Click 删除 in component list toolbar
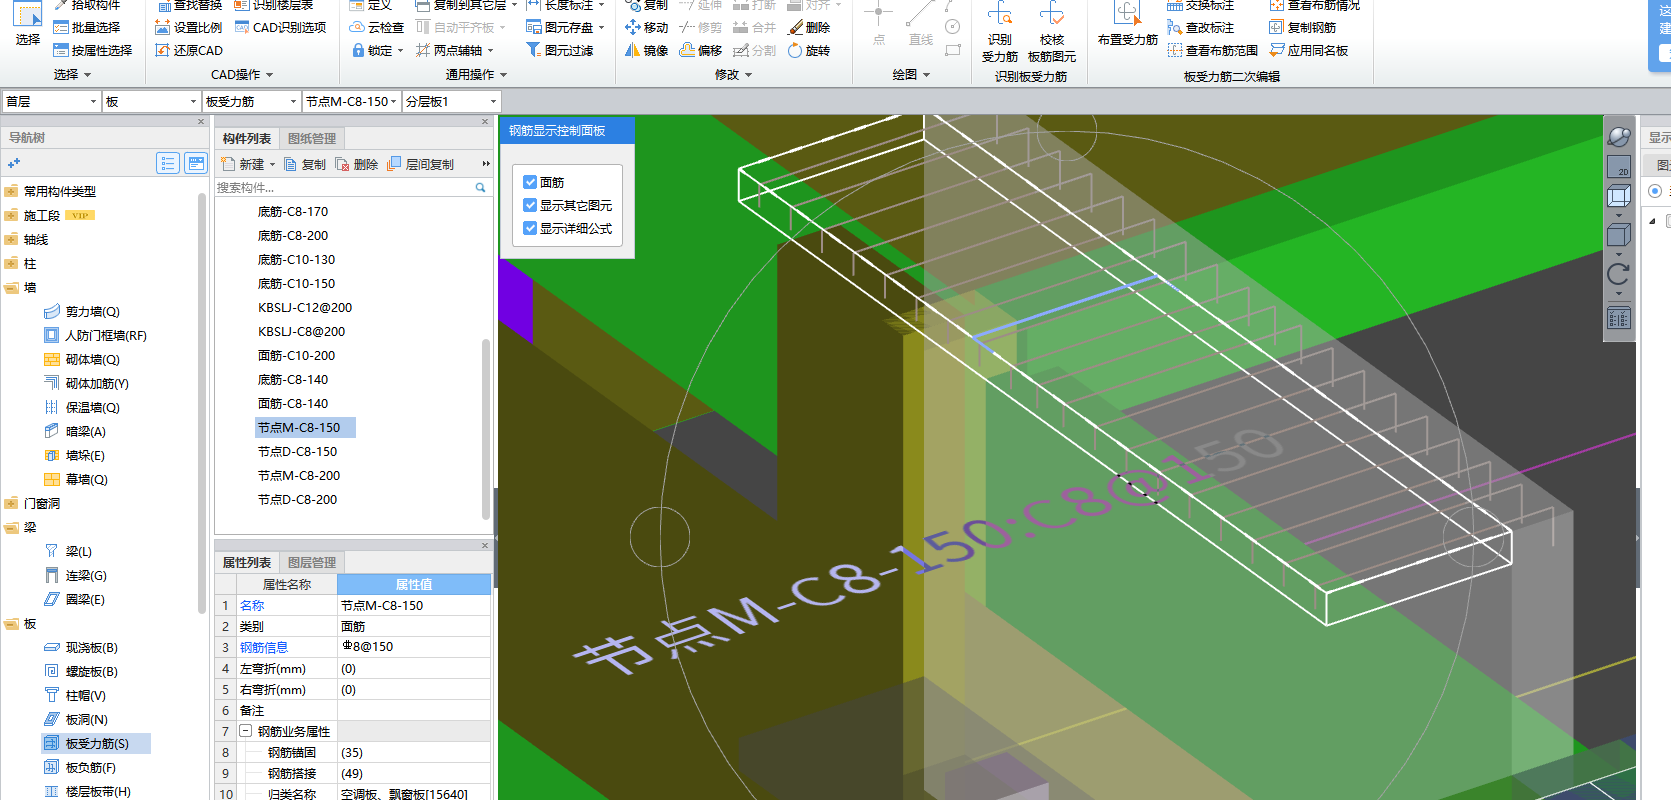The width and height of the screenshot is (1671, 800). [x=357, y=164]
